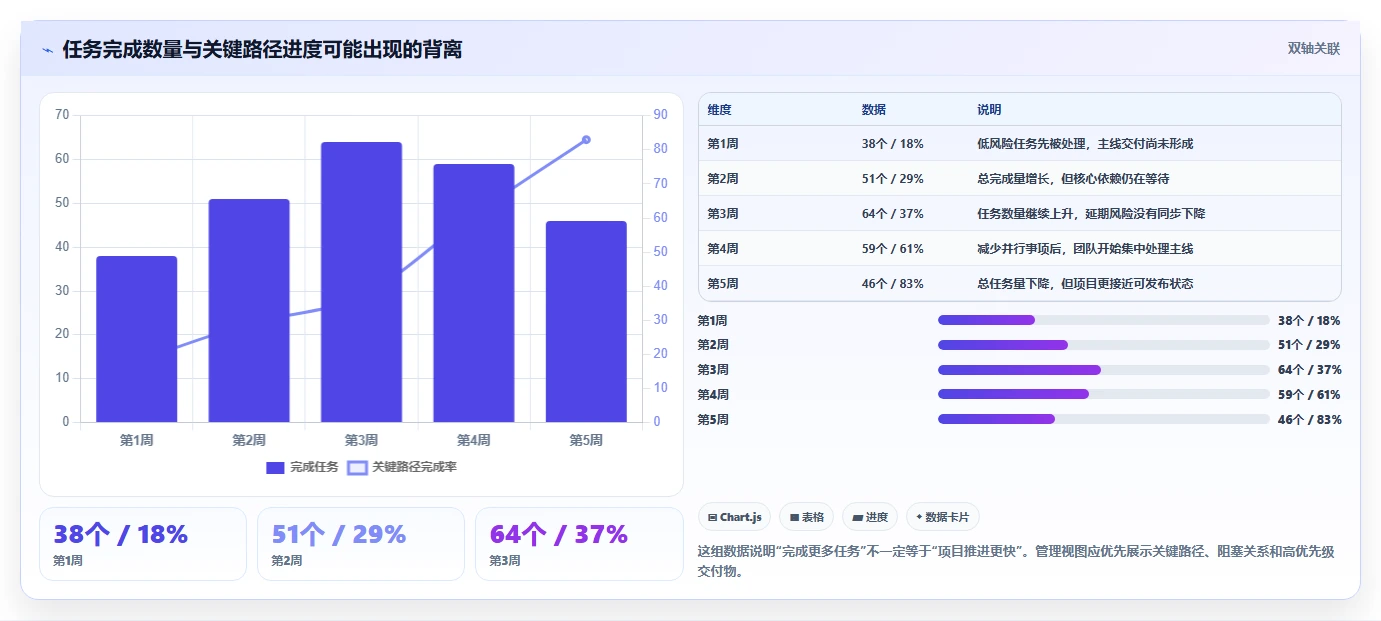Click the note 减少并行事项后，团队开始集中处理主线
1381x621 pixels.
click(x=1085, y=249)
